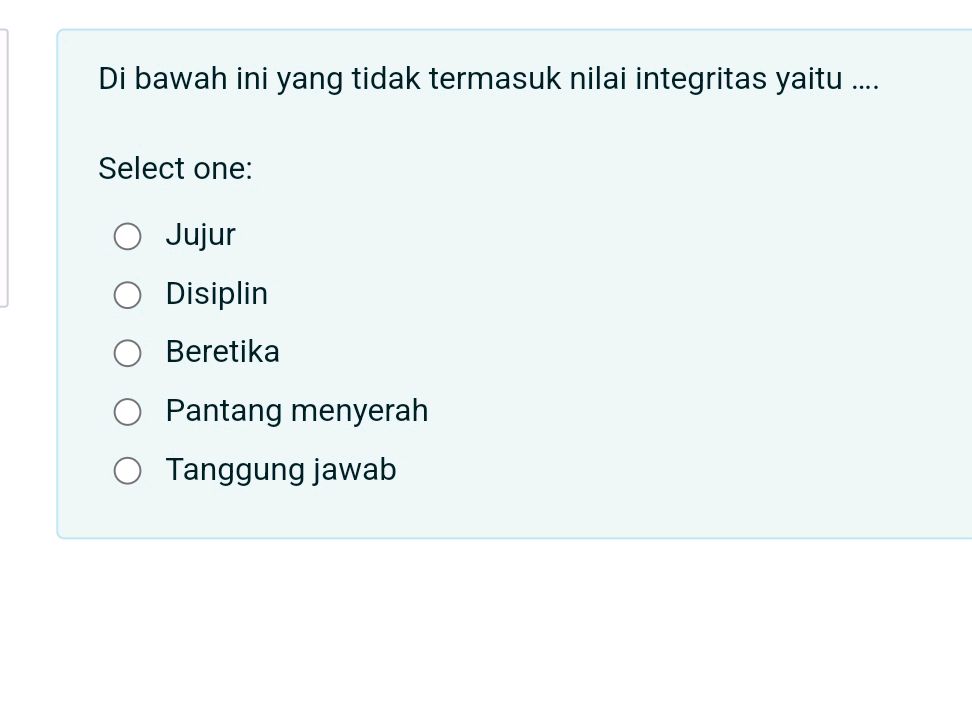Select the Tanggung jawab radio button
This screenshot has width=972, height=728.
(x=127, y=470)
